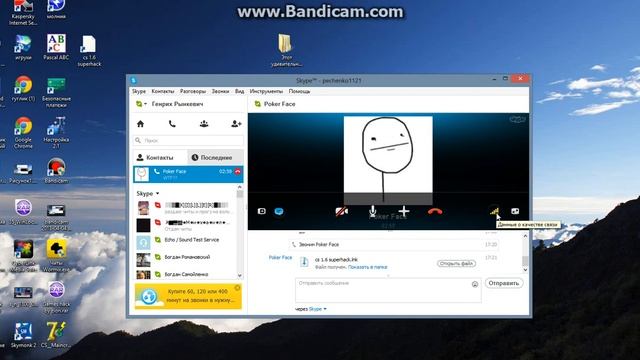Screen dimensions: 640x360
Task: Open игрули desktop shortcut
Action: (23, 47)
